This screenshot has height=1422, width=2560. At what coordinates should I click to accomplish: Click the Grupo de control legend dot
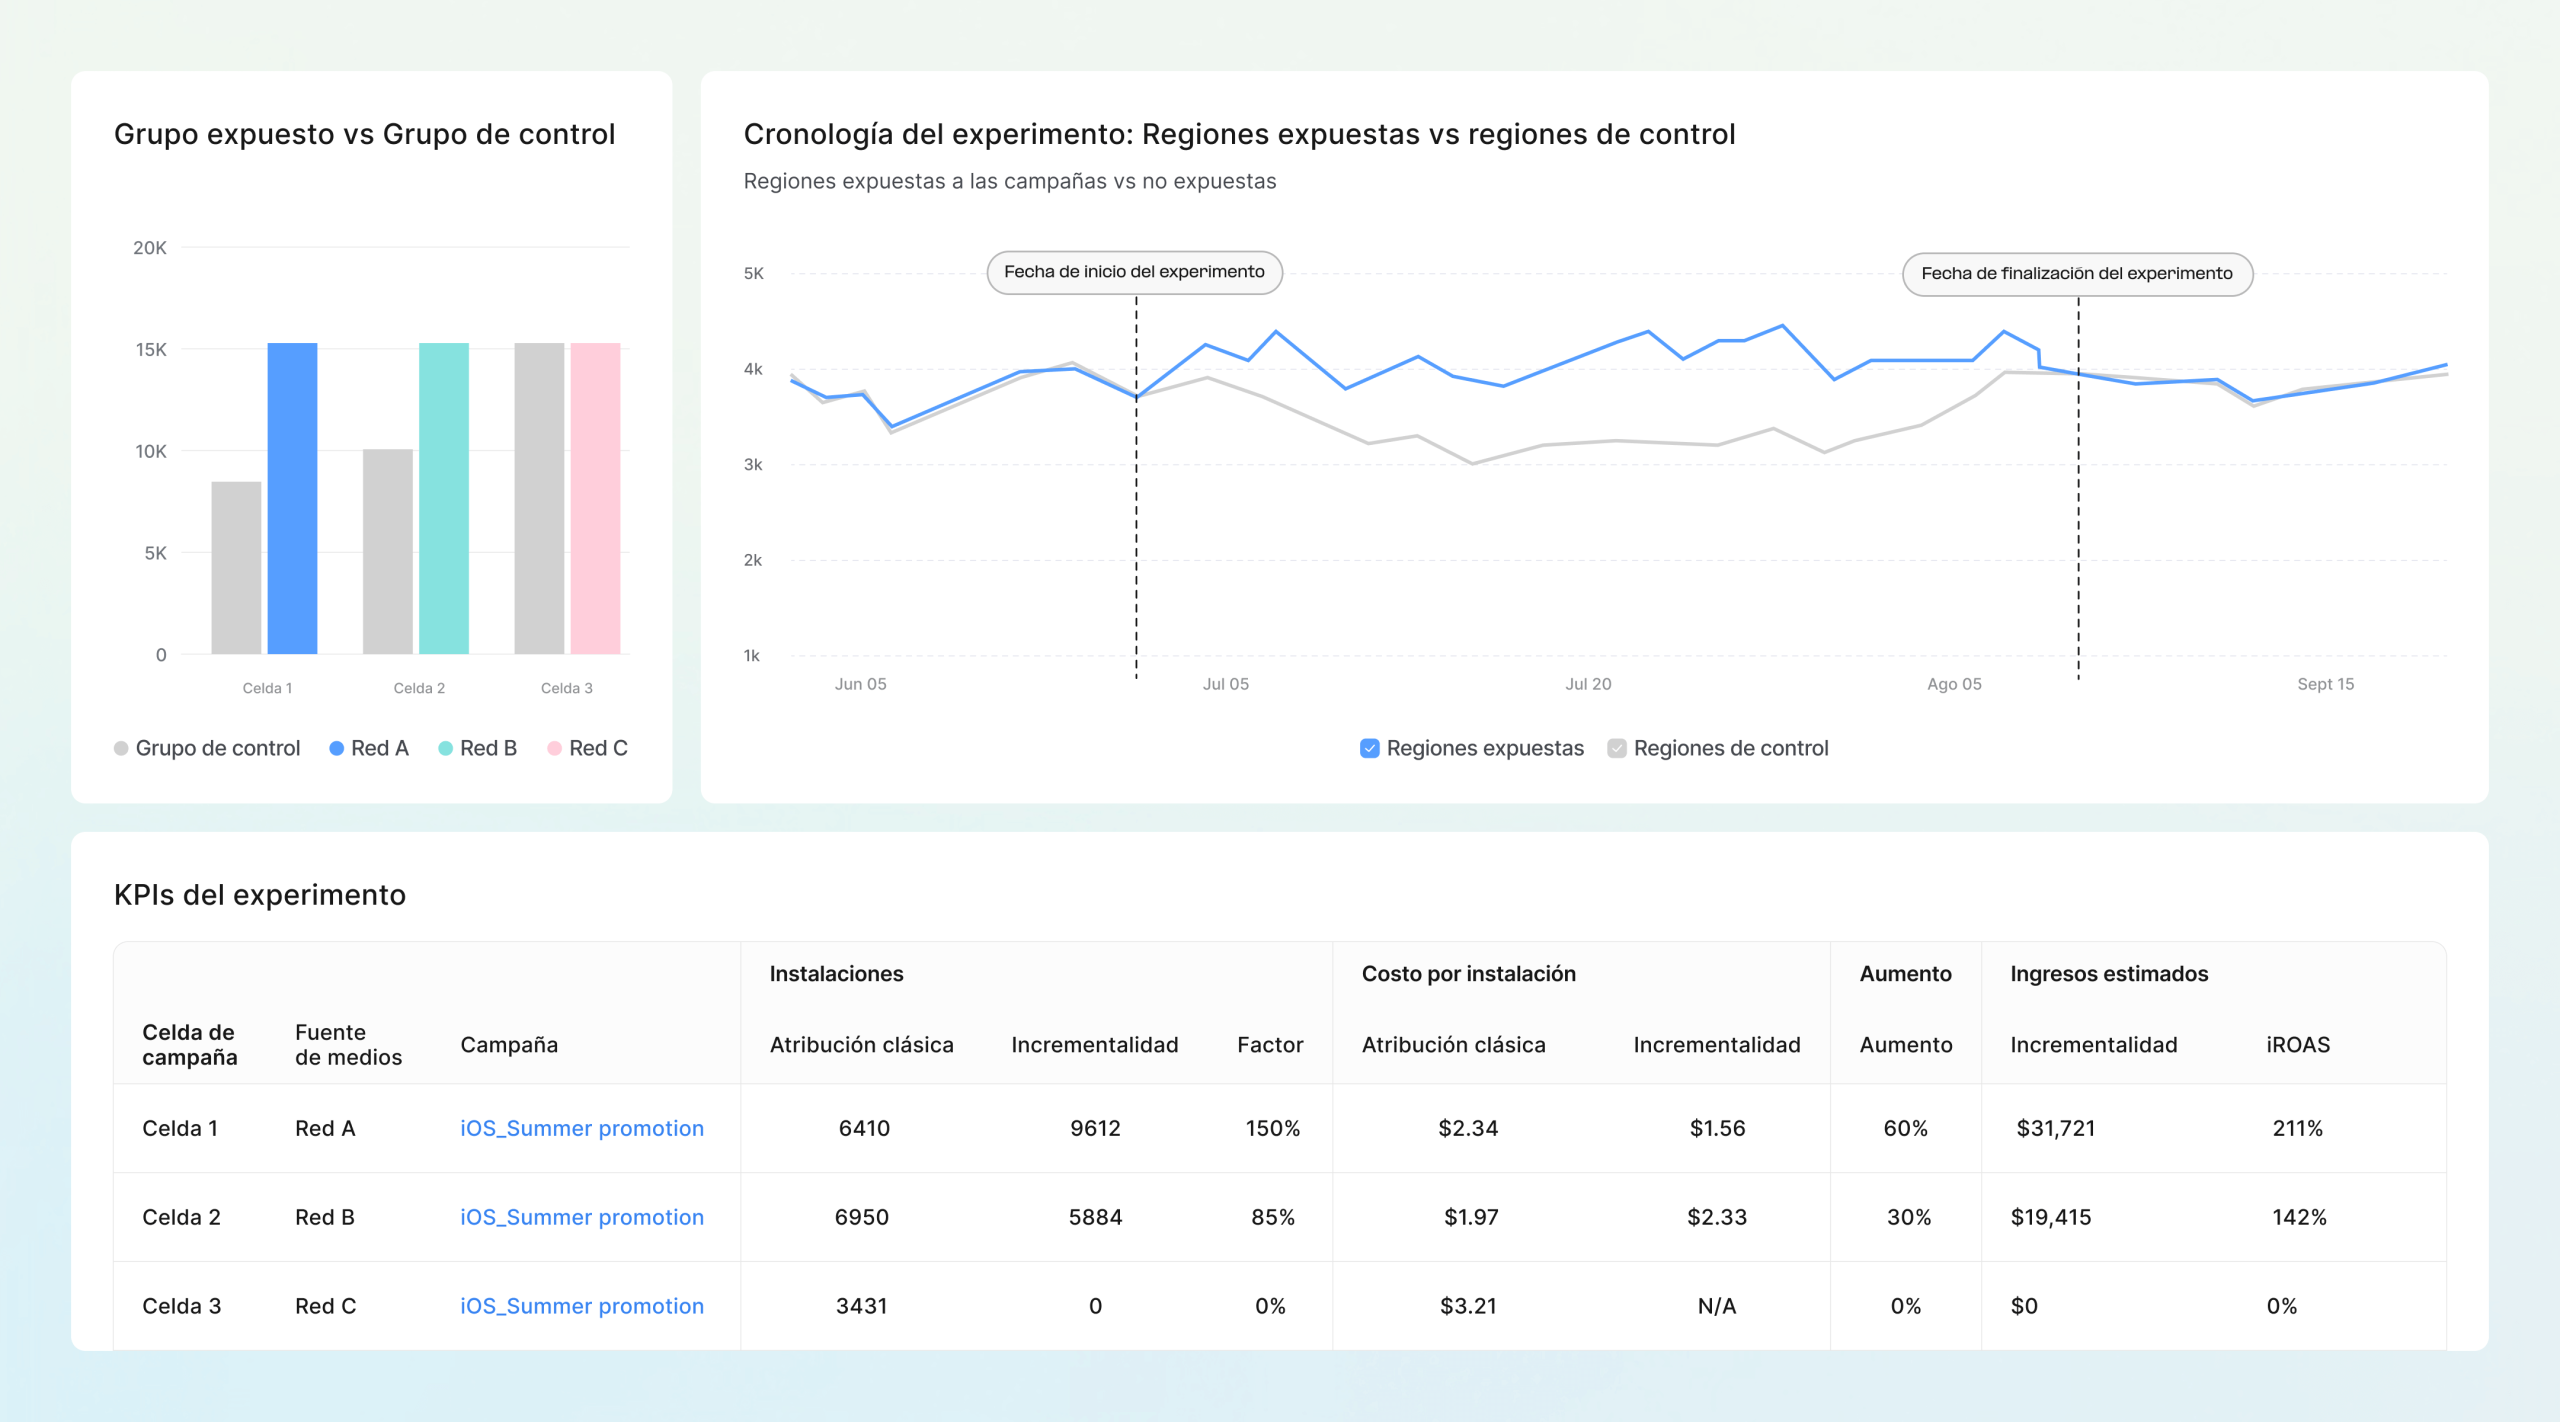121,748
